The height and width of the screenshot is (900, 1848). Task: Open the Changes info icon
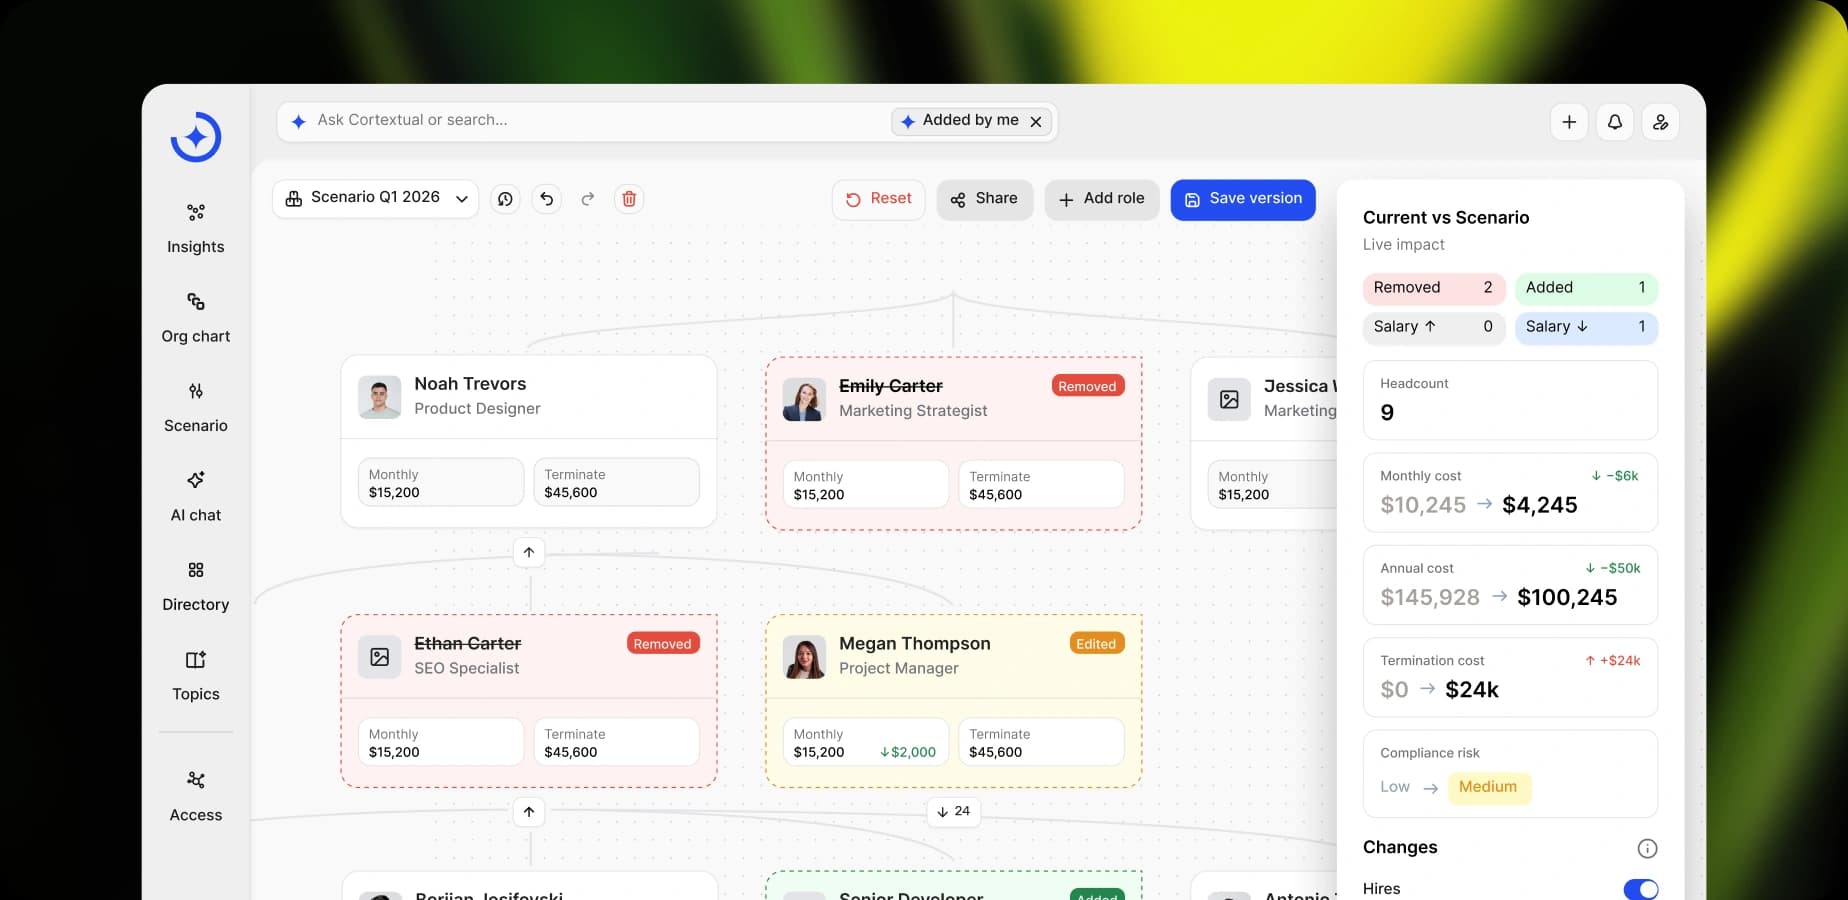click(1647, 848)
